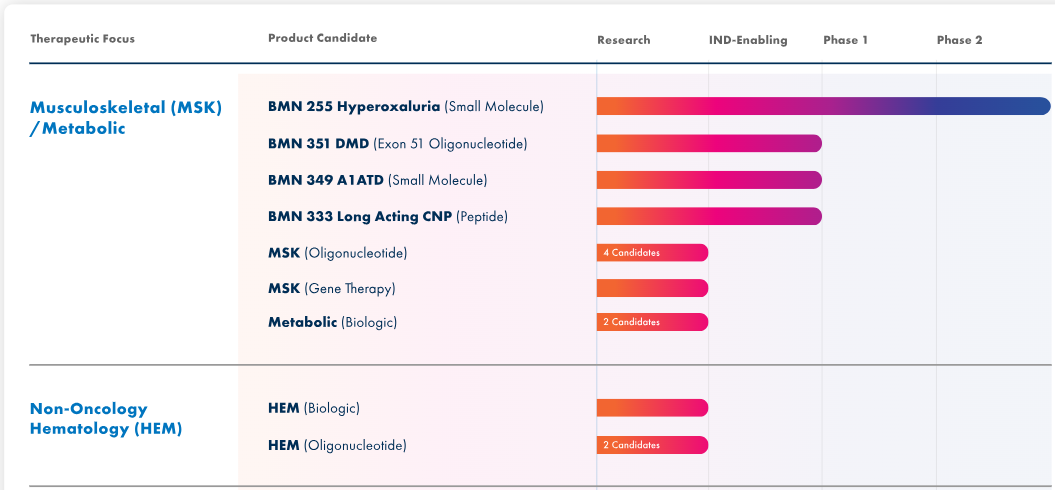Image resolution: width=1055 pixels, height=490 pixels.
Task: Click the Phase 2 column header
Action: pyautogui.click(x=959, y=40)
